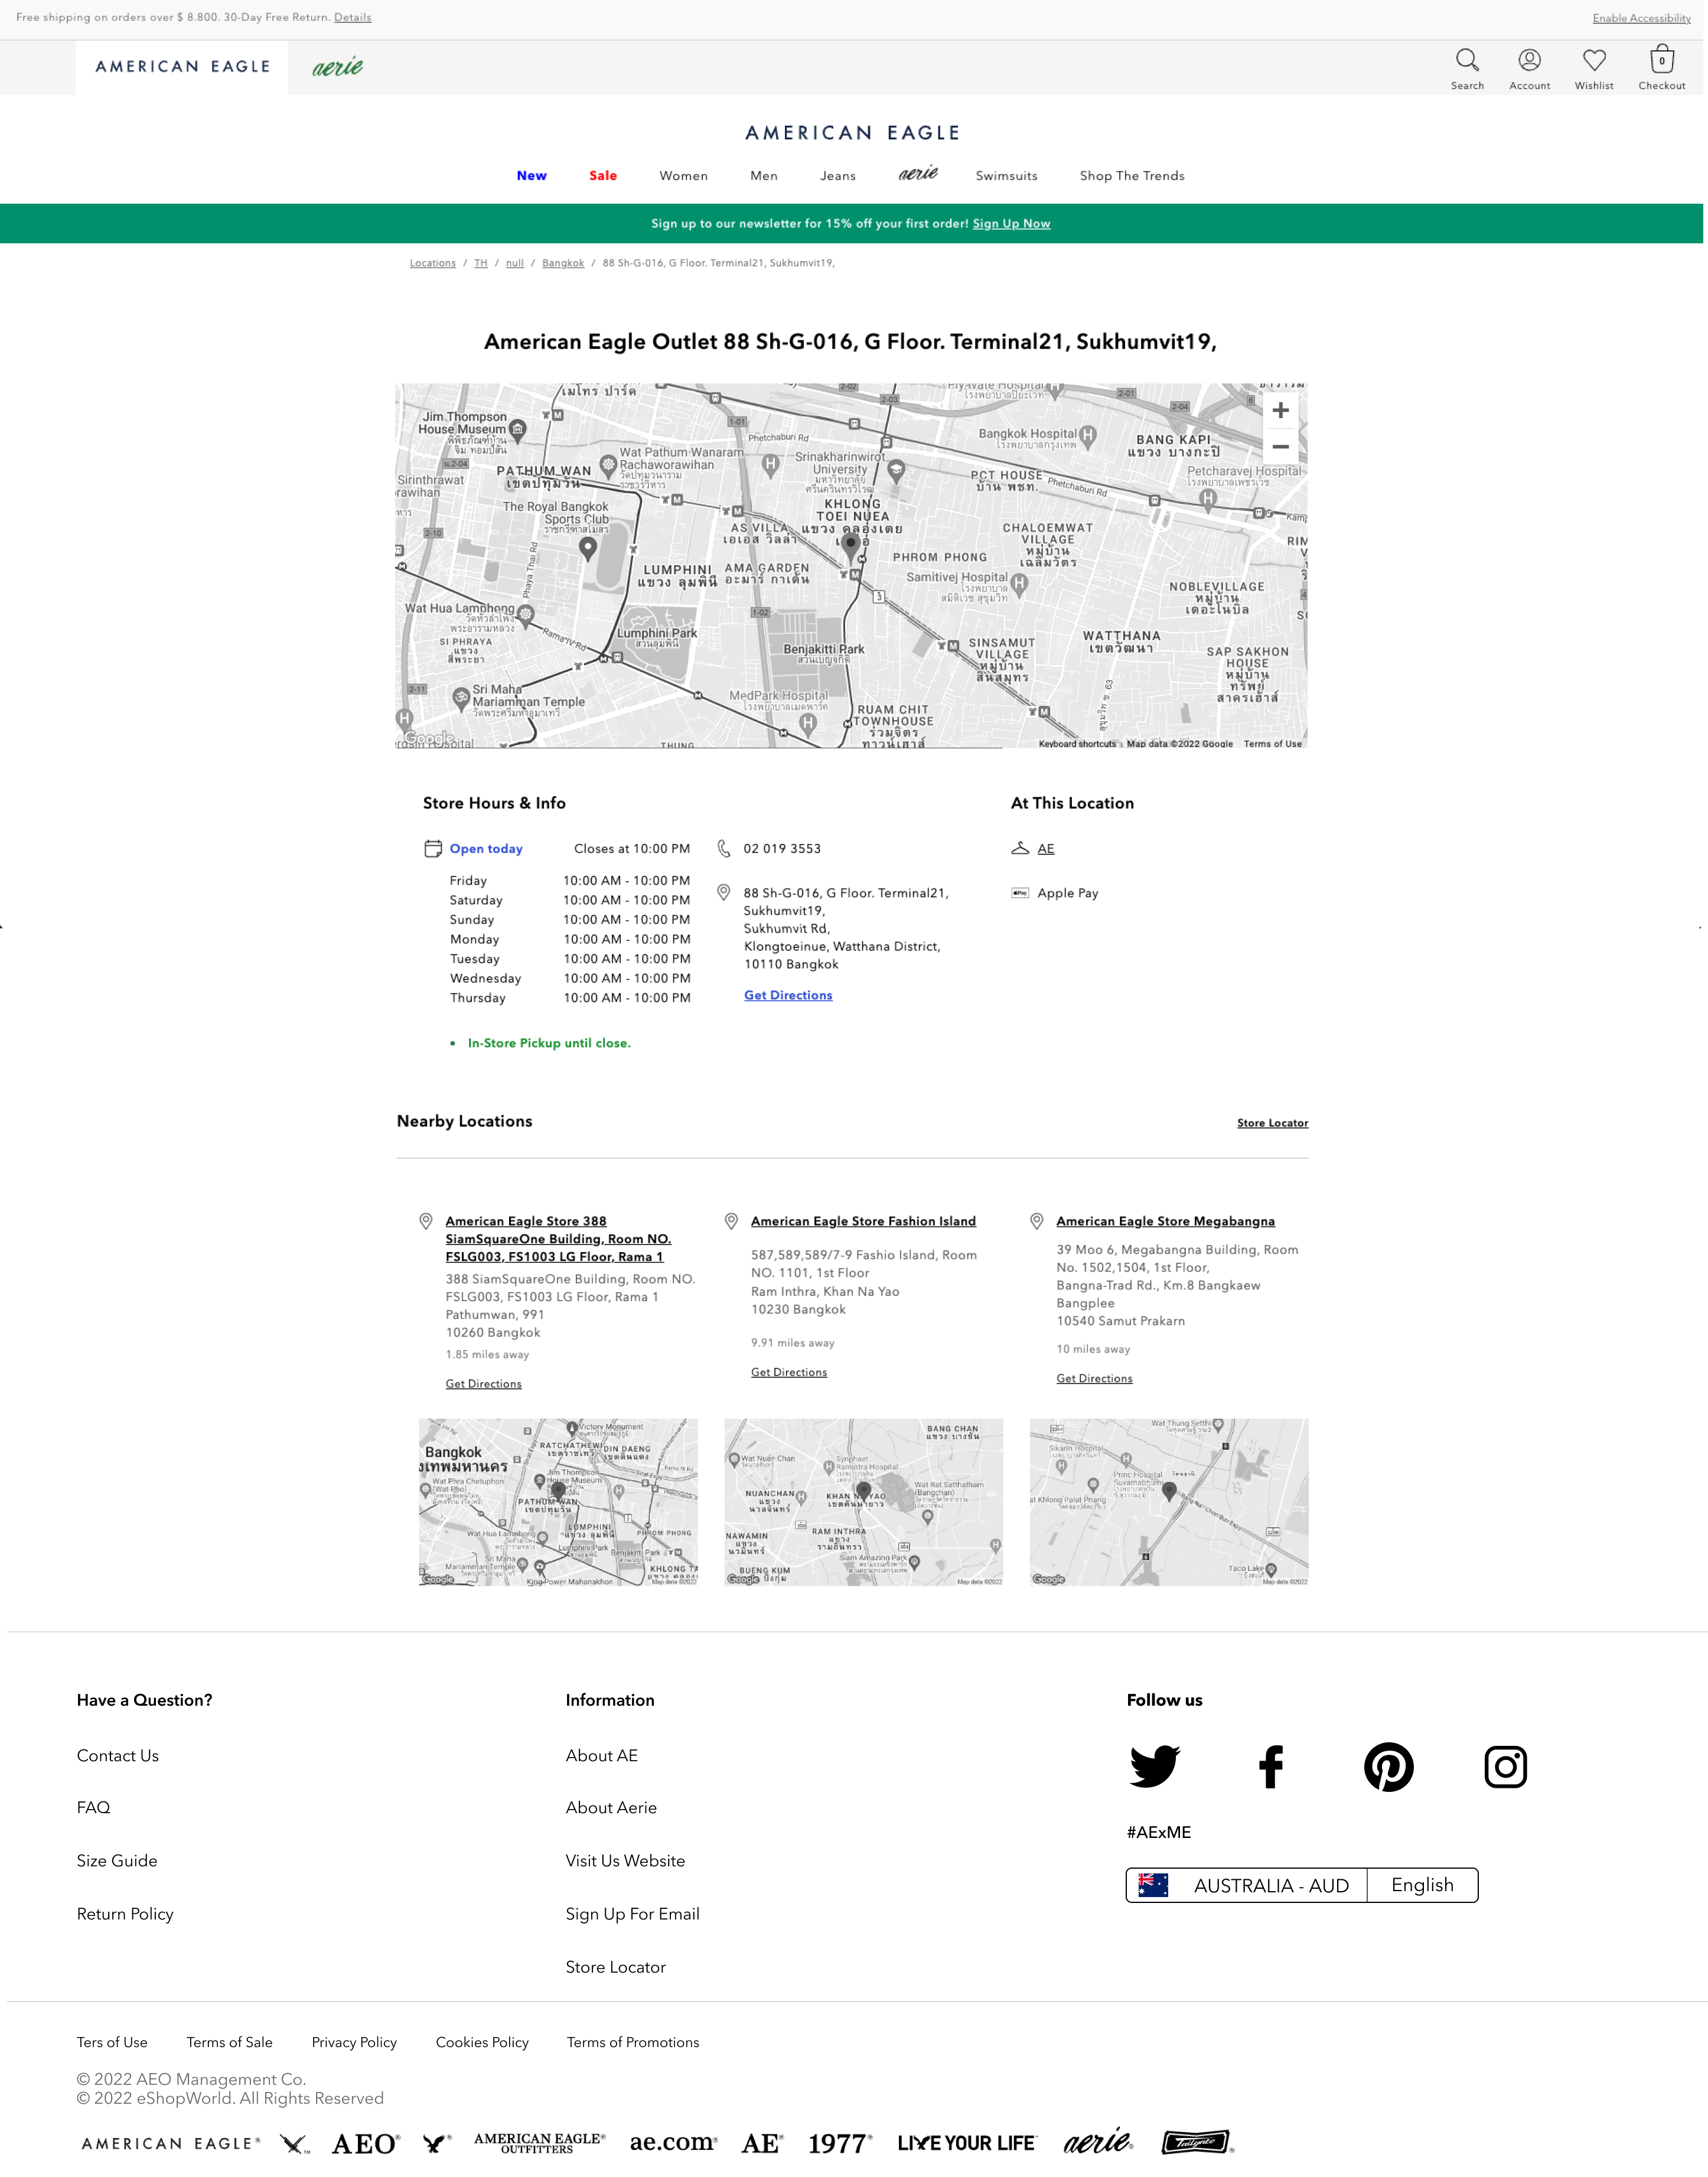The height and width of the screenshot is (2177, 1708).
Task: Click the Australian flag icon
Action: point(1153,1885)
